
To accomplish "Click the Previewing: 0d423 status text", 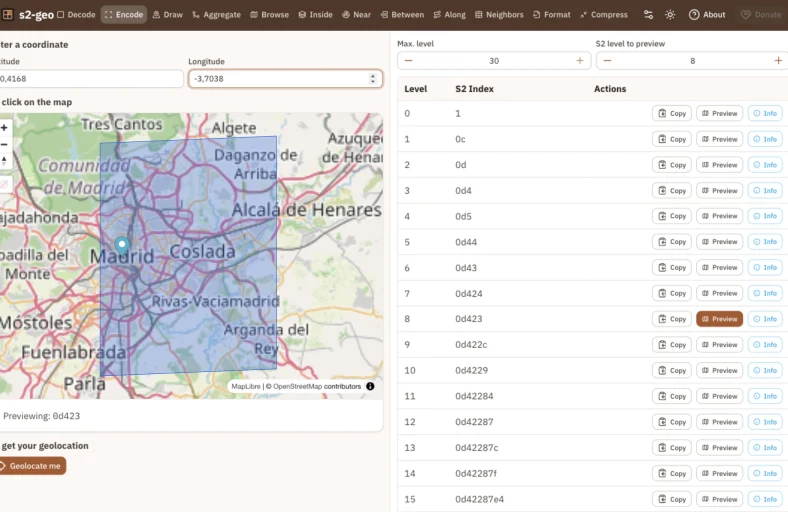I will point(42,416).
